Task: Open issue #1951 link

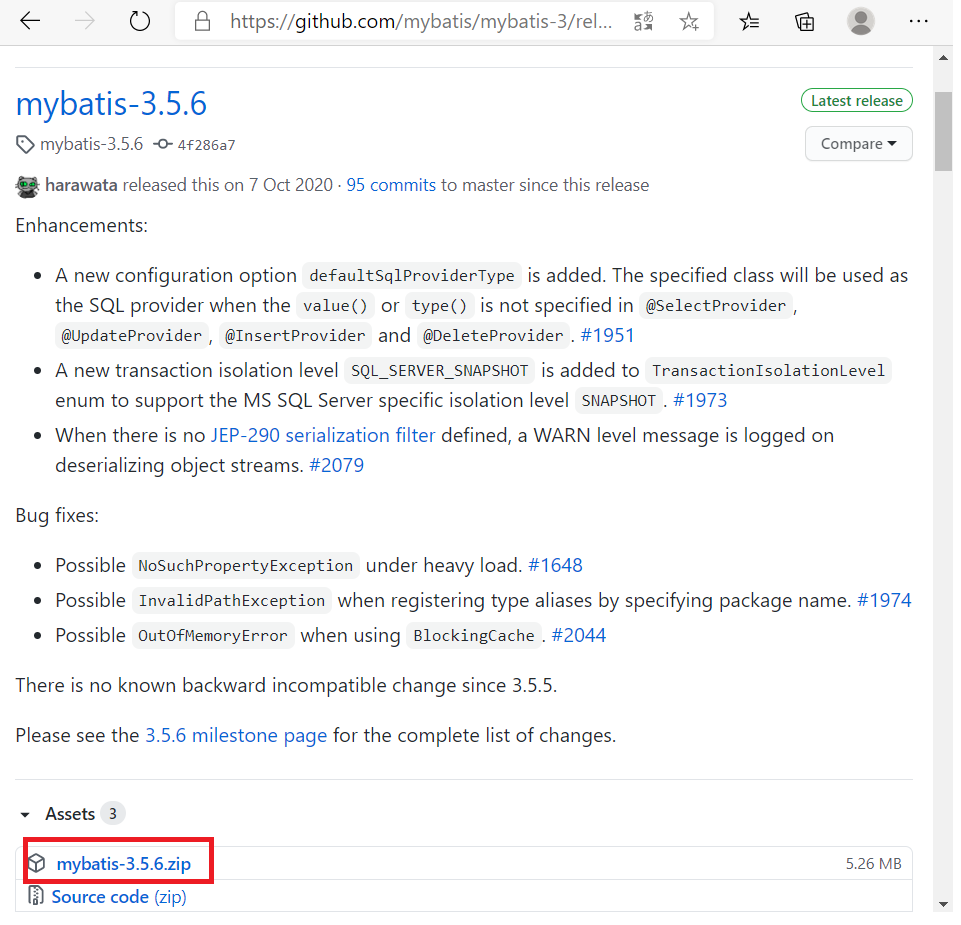Action: [607, 335]
